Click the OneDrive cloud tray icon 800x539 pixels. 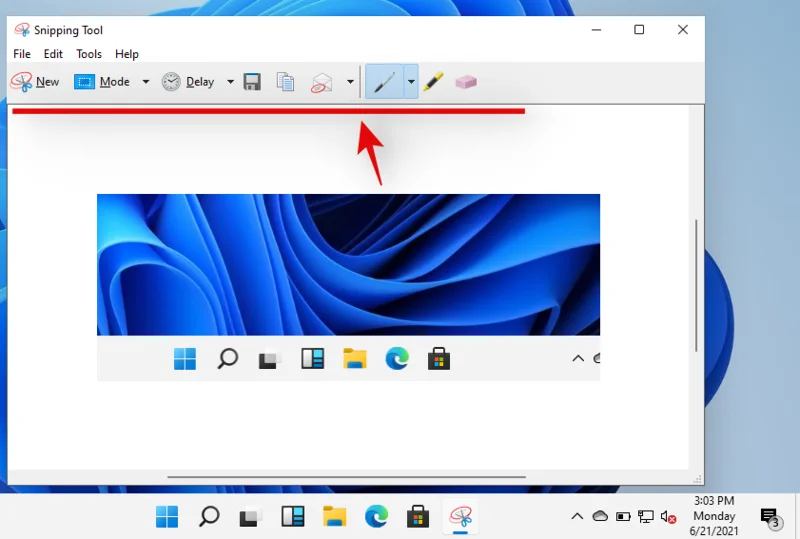[600, 517]
